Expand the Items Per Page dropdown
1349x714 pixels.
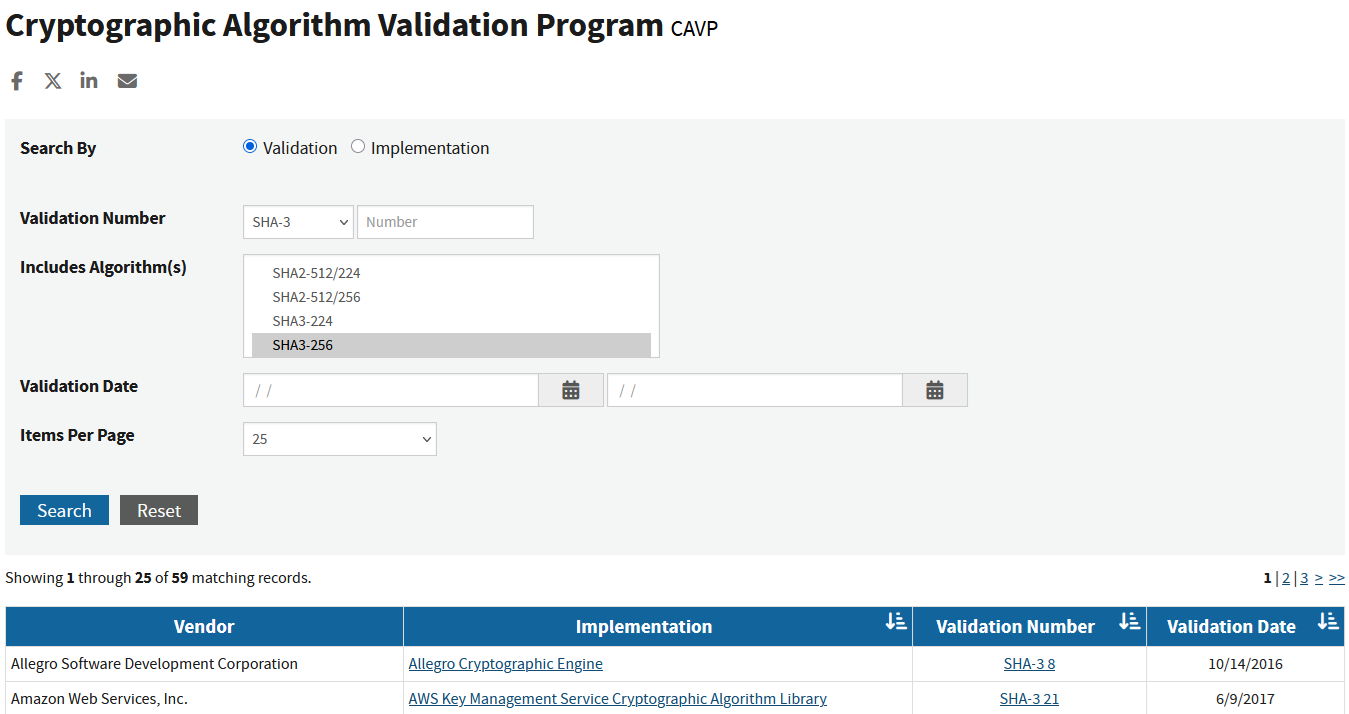click(x=339, y=439)
